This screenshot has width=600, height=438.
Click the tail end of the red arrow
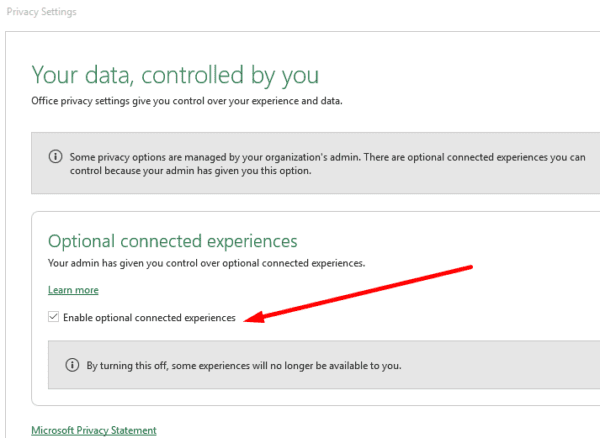pos(468,268)
